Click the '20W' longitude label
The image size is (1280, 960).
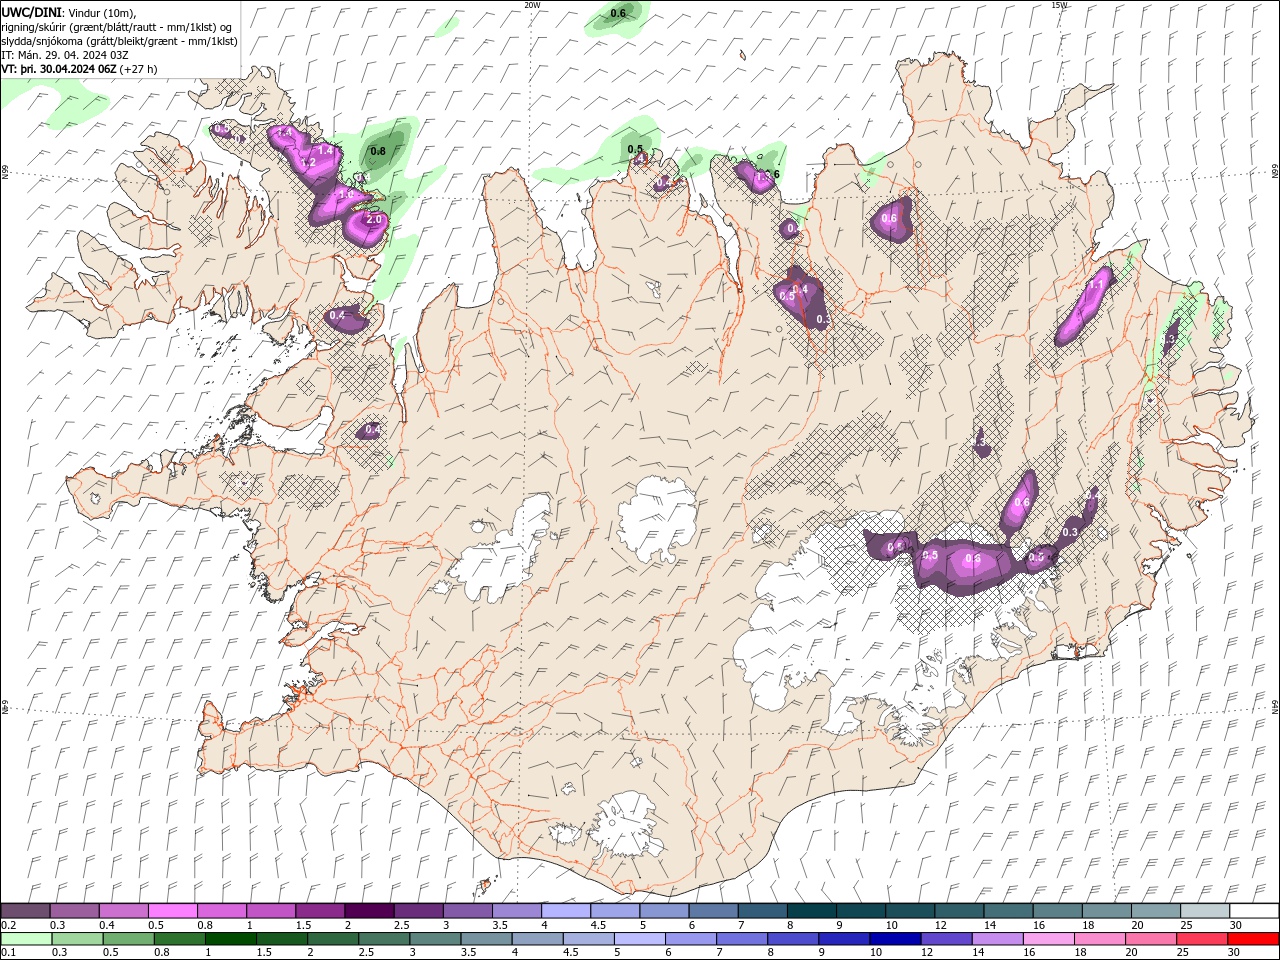pos(532,5)
